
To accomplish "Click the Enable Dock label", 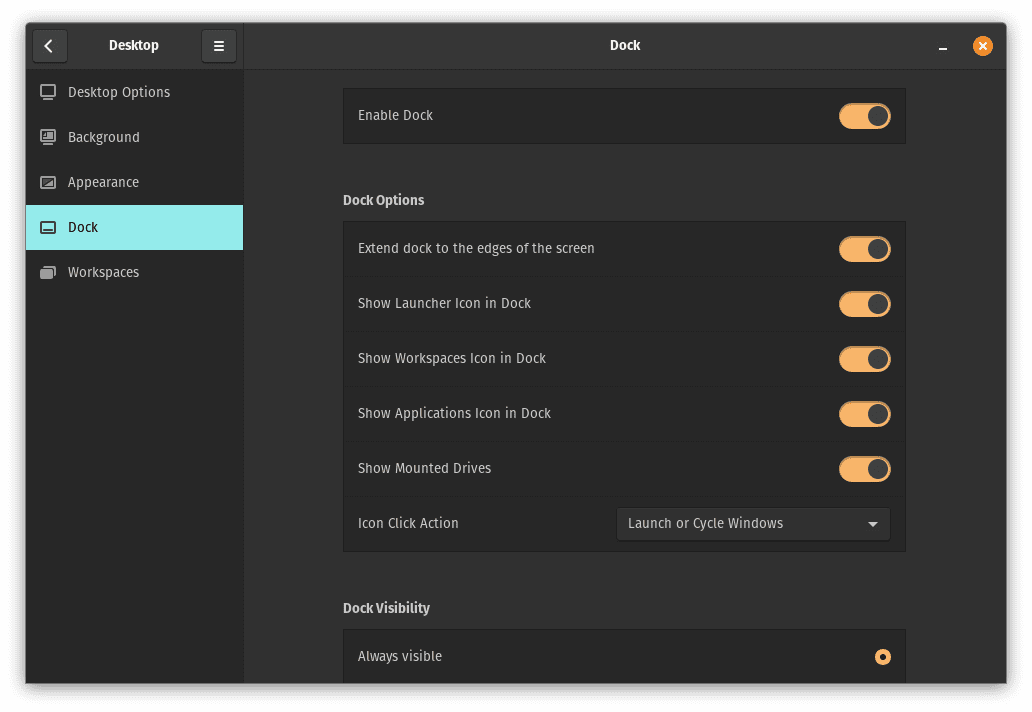I will 396,116.
